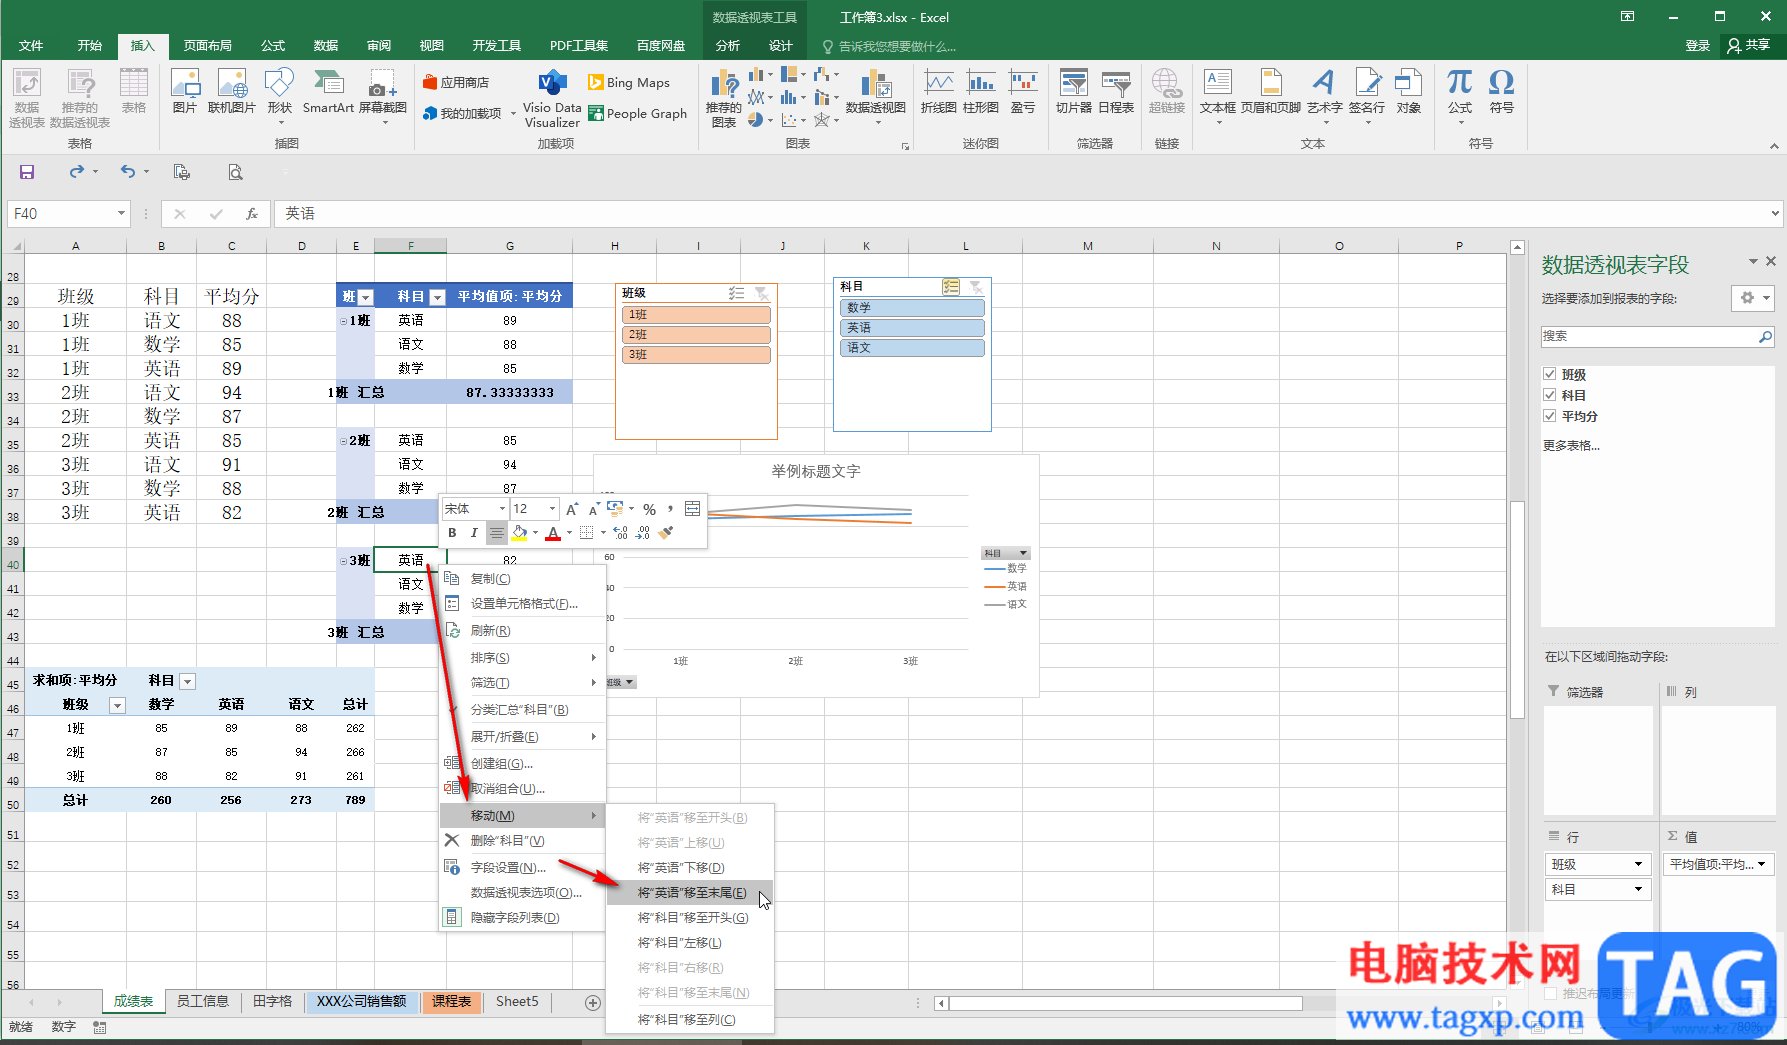Insert 对象 object
The image size is (1787, 1045).
point(1408,91)
